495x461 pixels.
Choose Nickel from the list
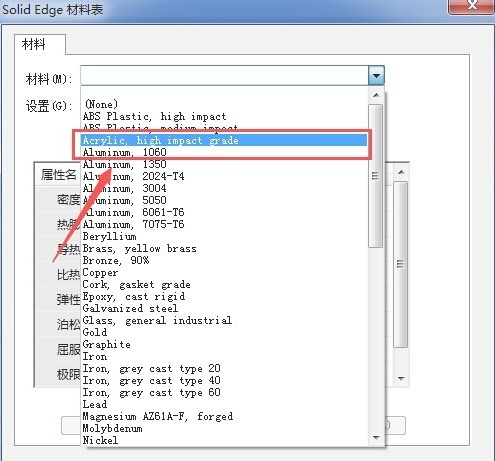[x=225, y=440]
